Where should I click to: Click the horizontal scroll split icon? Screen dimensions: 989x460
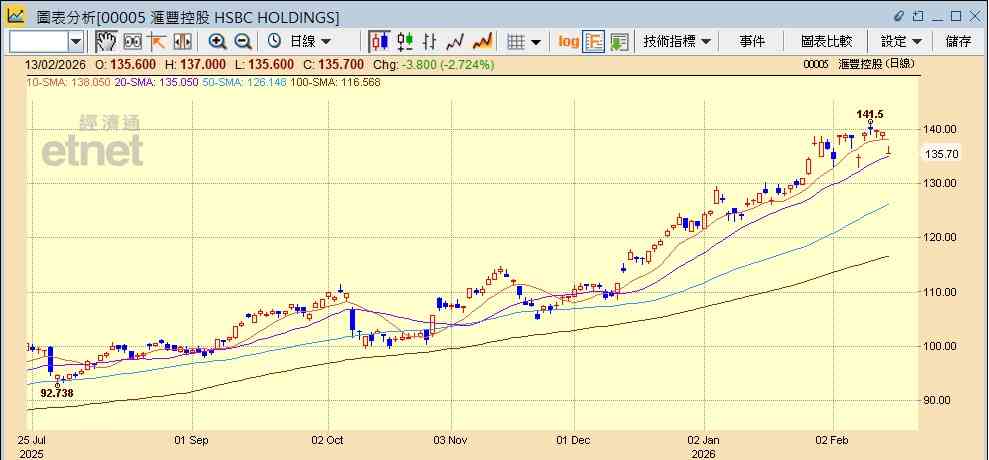[x=182, y=42]
